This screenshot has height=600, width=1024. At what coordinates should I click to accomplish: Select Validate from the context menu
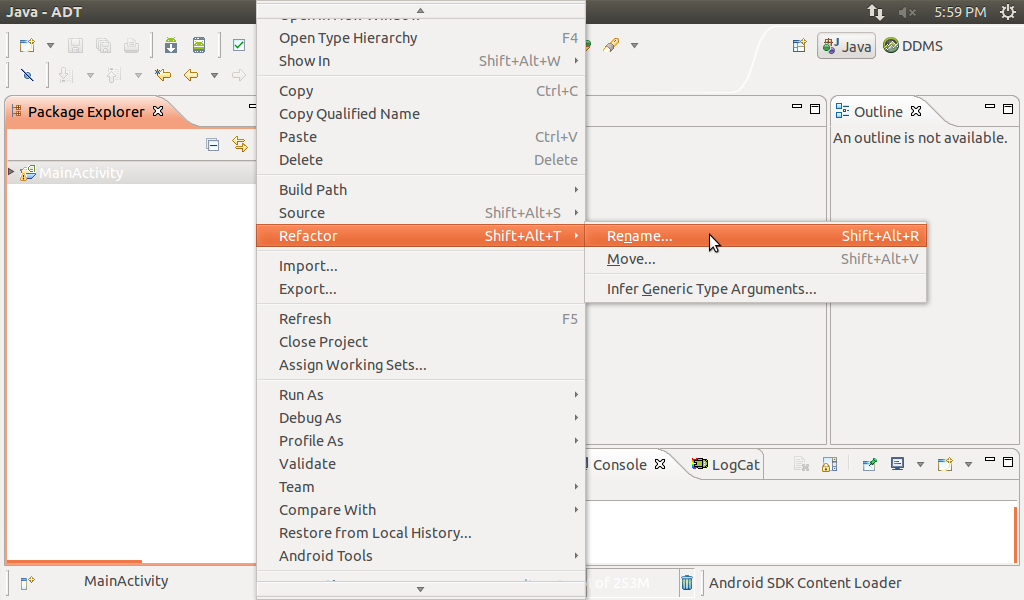point(421,464)
